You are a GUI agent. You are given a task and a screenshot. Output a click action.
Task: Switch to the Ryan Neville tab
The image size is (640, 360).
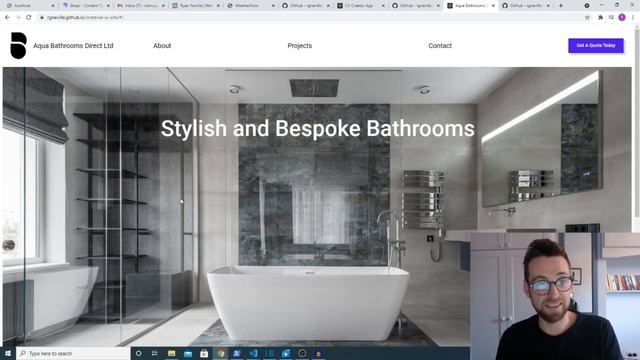tap(196, 6)
